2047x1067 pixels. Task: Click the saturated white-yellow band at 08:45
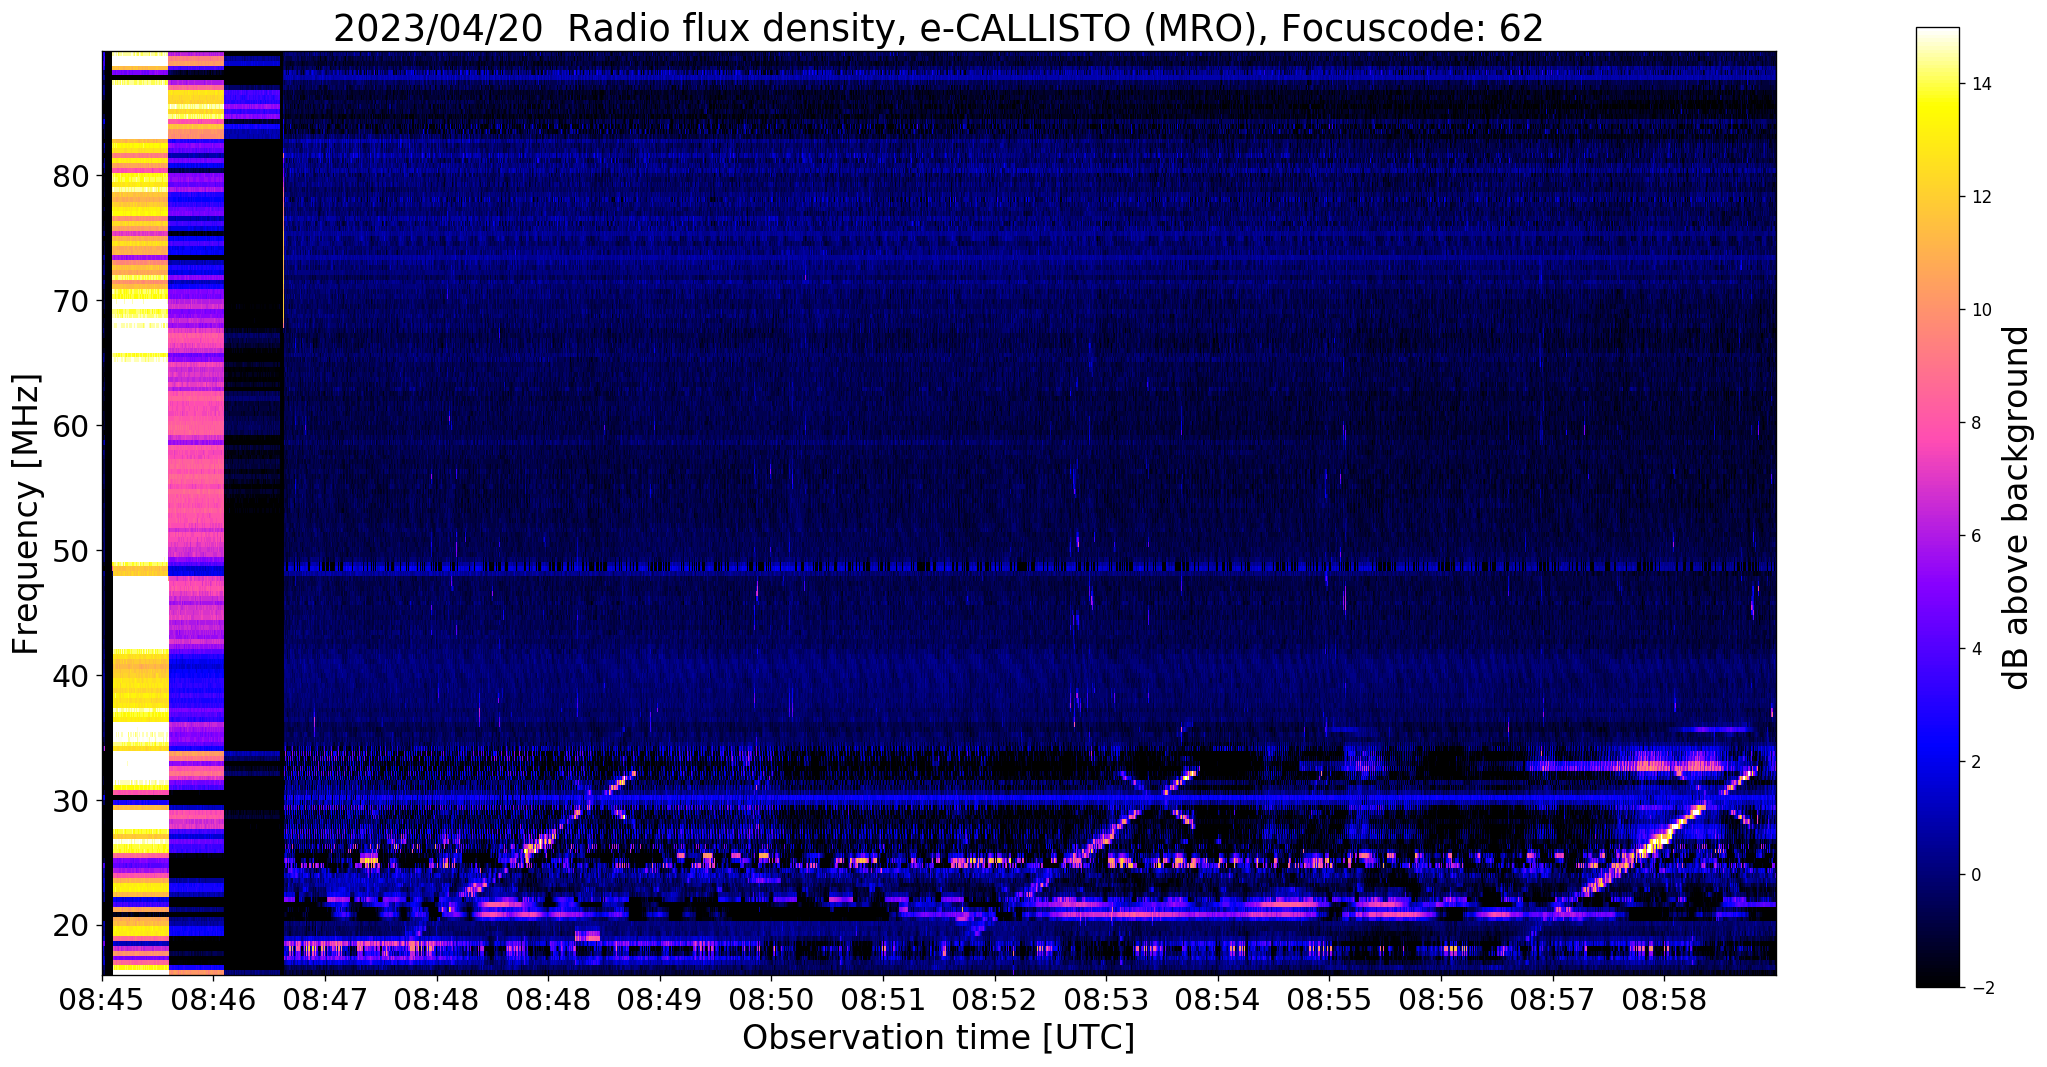point(139,512)
